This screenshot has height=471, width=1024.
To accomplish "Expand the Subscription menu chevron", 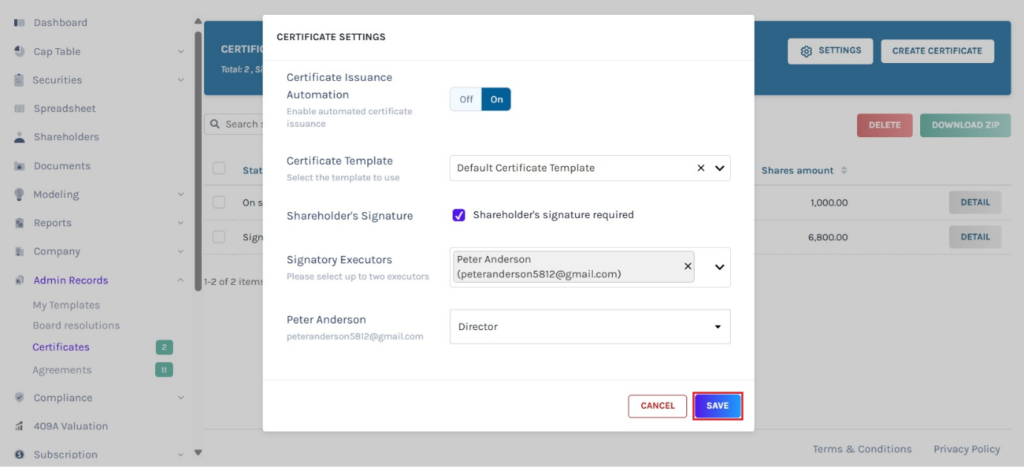I will pos(181,455).
